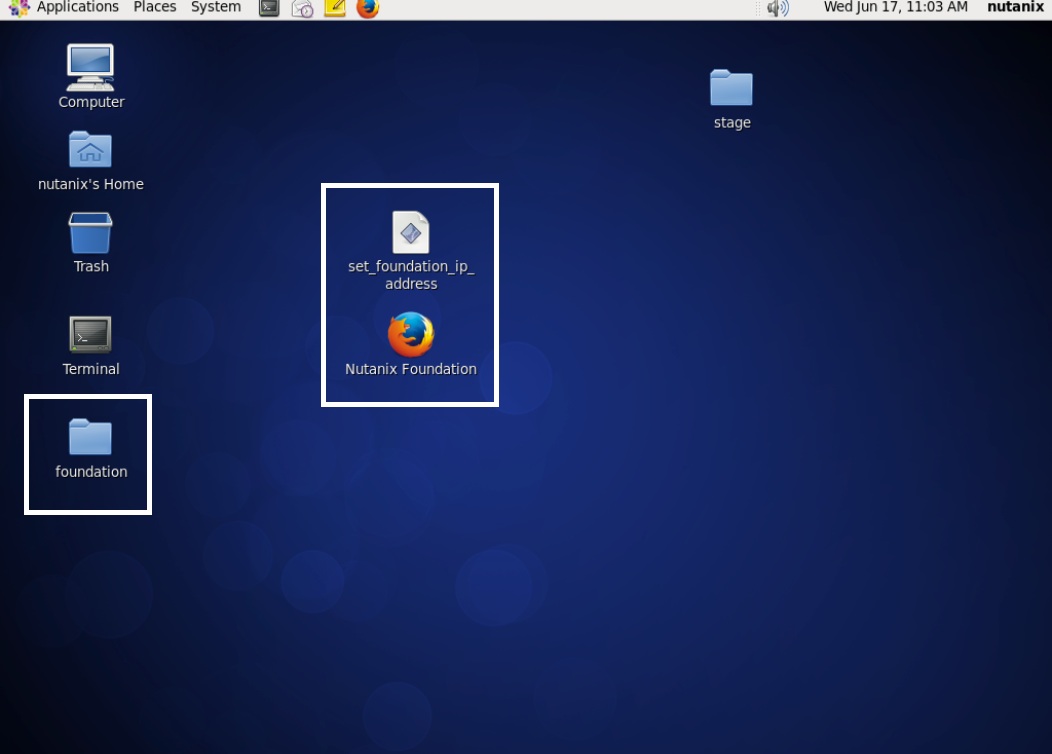Select the Computer desktop icon

point(90,68)
